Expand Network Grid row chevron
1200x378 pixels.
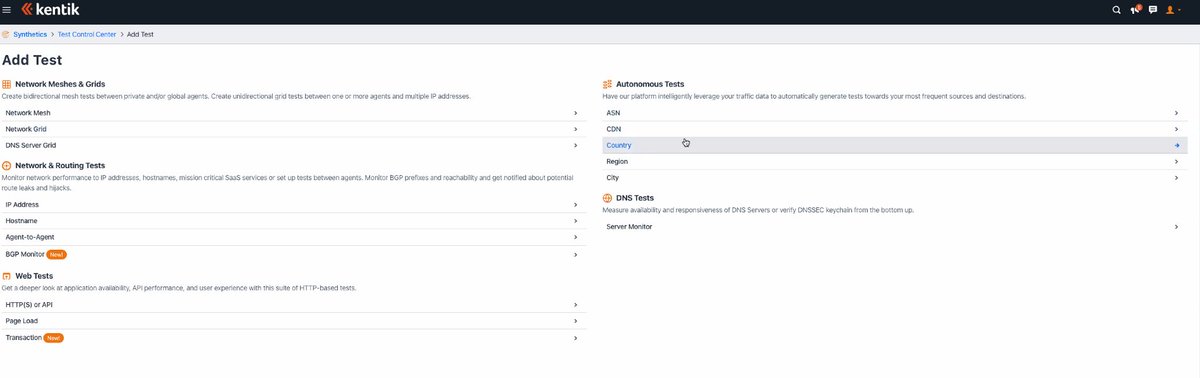click(575, 129)
